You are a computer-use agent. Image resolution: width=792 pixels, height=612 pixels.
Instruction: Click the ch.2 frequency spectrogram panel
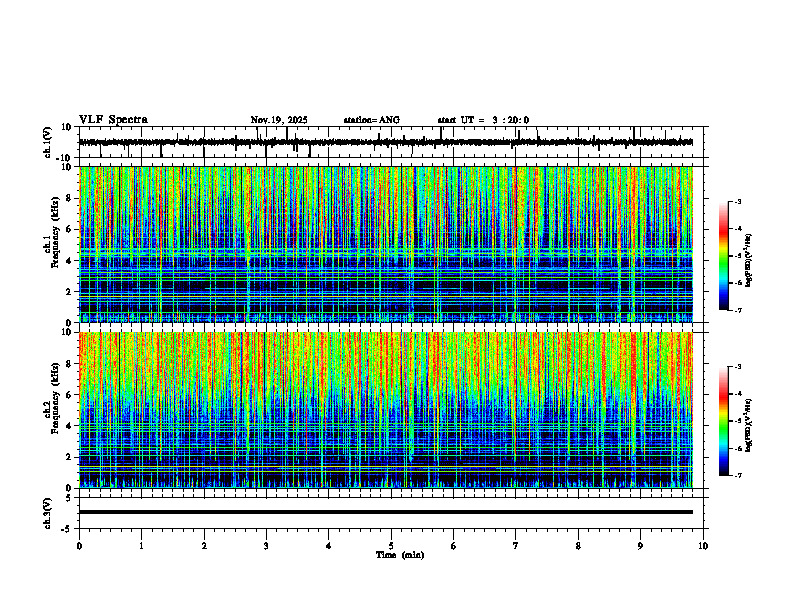point(386,410)
